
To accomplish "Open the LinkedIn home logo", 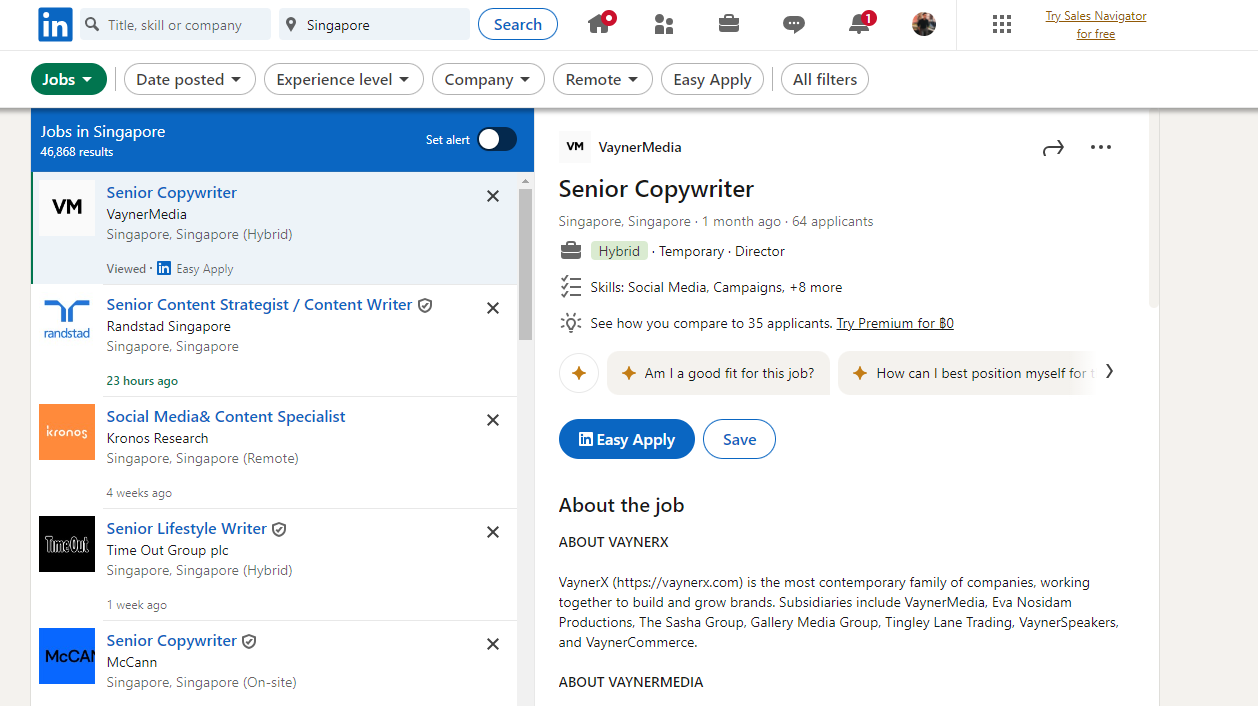I will pos(55,24).
